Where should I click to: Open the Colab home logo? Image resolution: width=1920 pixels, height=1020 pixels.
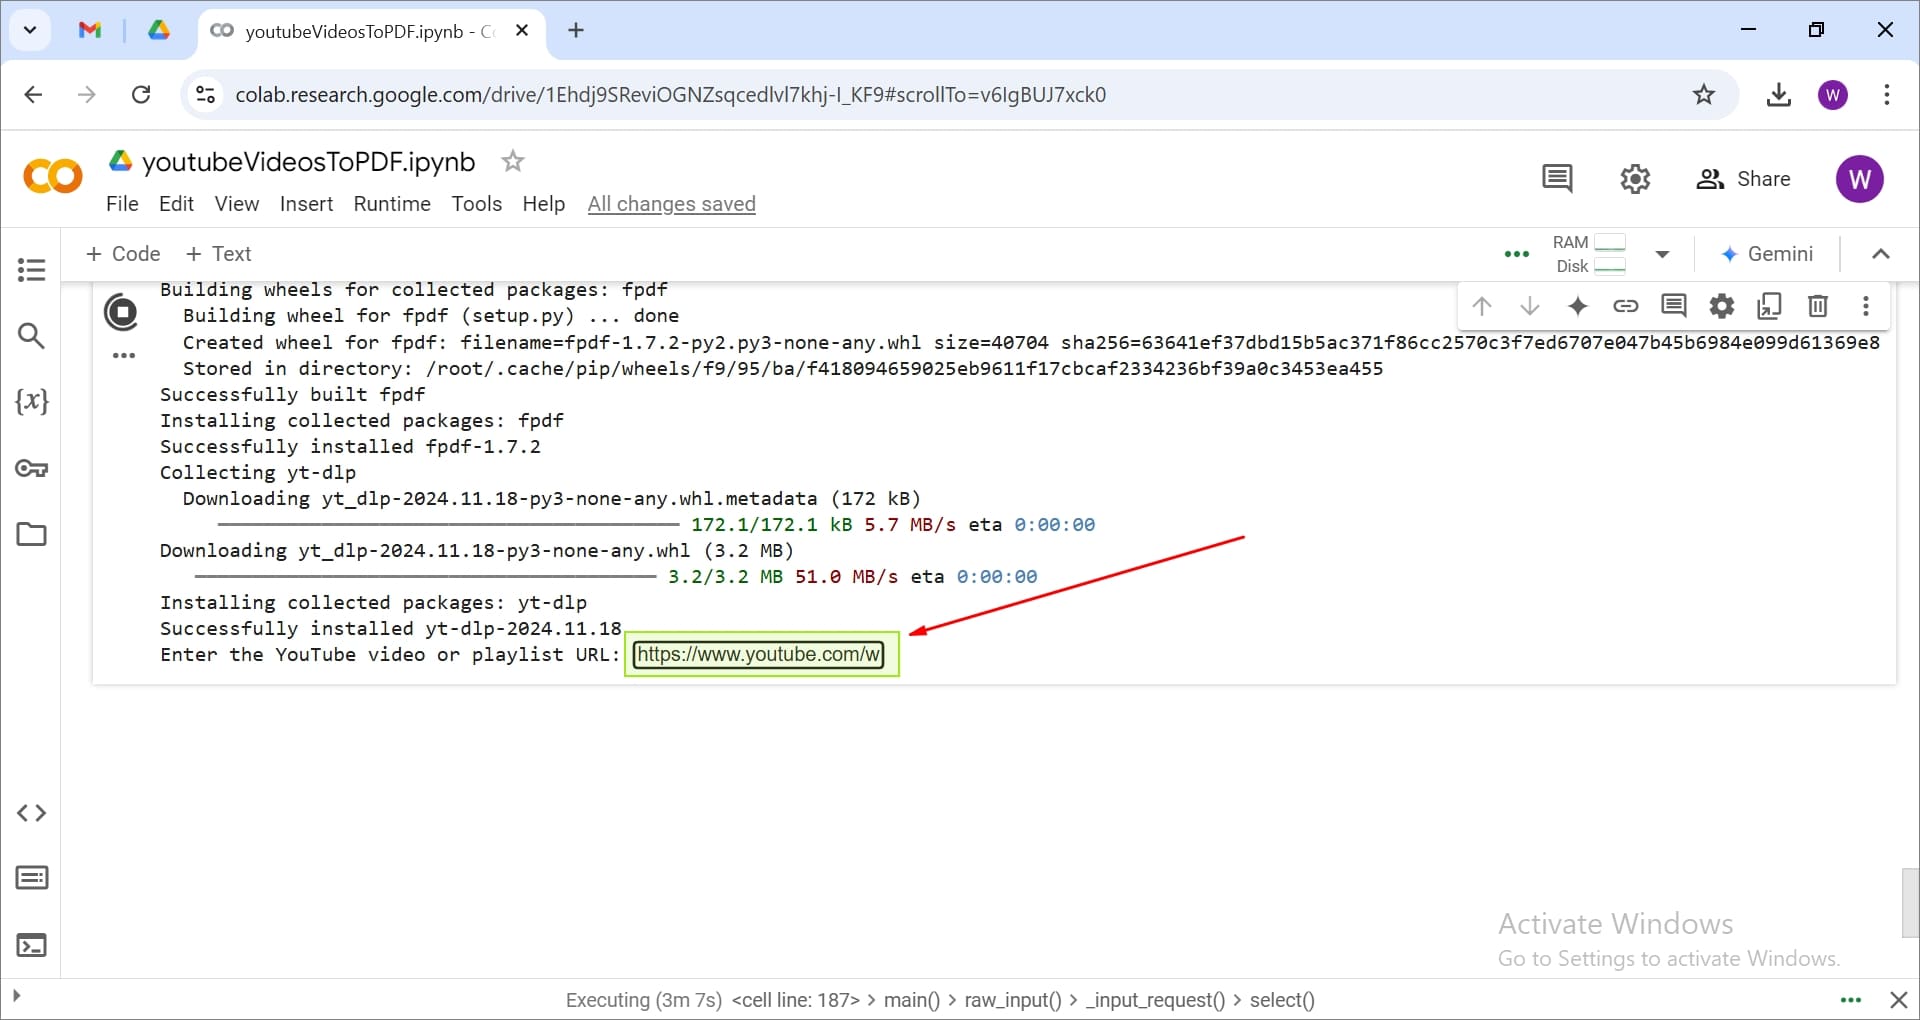click(52, 177)
